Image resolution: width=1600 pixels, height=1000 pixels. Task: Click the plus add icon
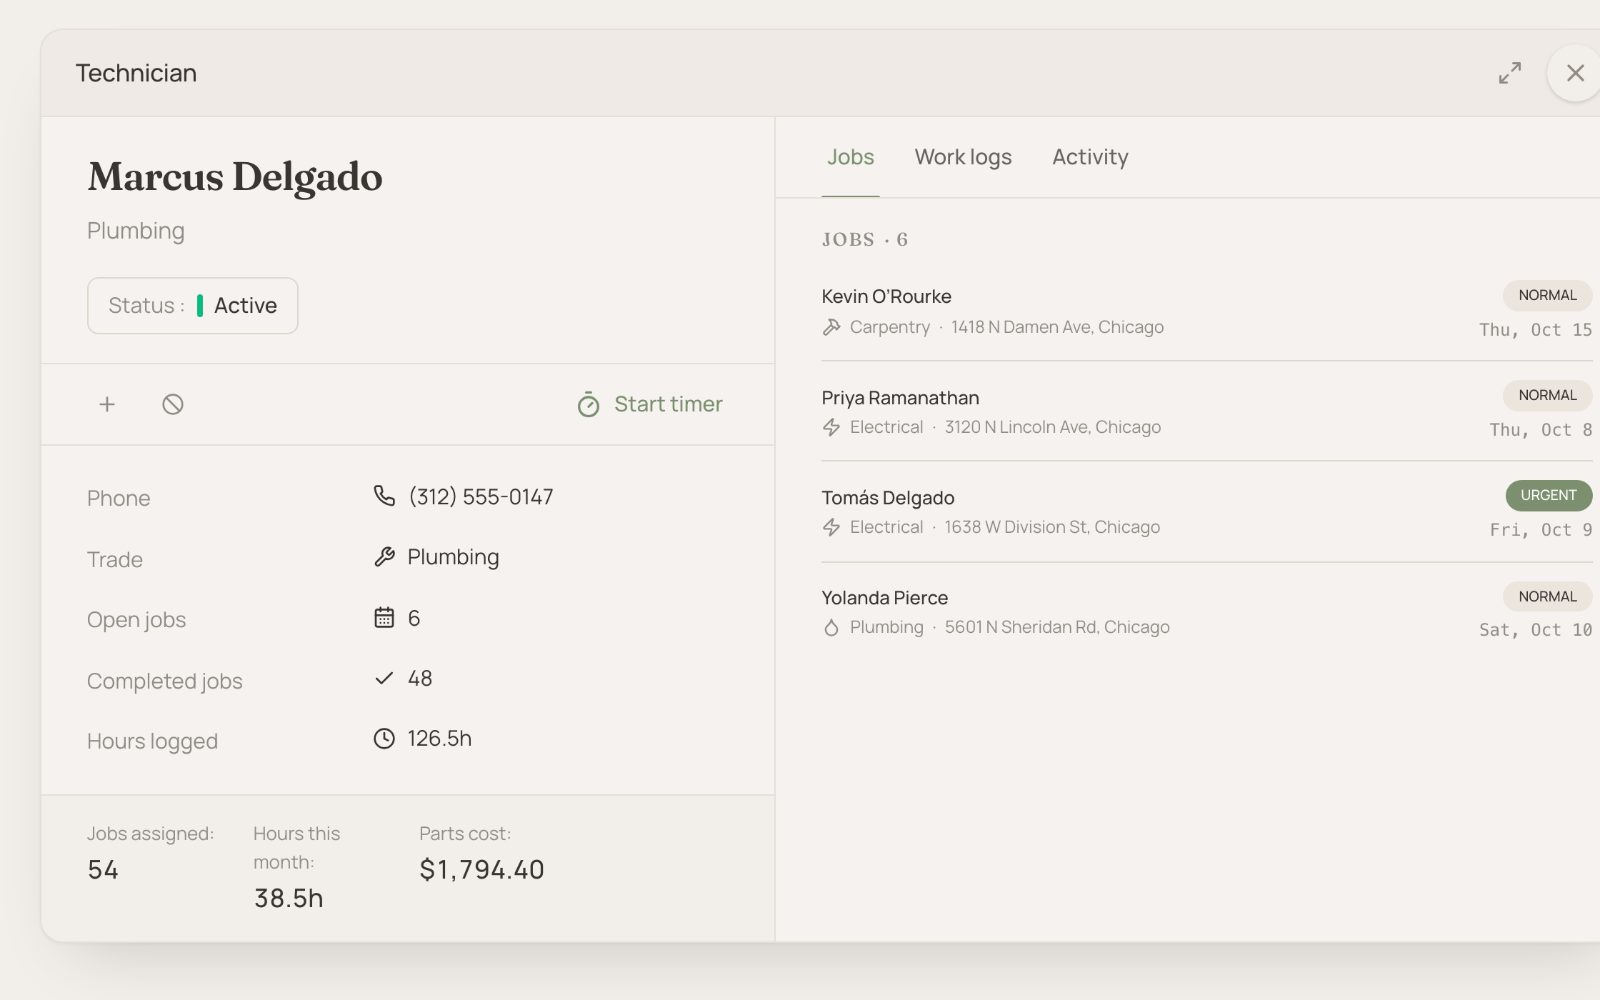(107, 404)
